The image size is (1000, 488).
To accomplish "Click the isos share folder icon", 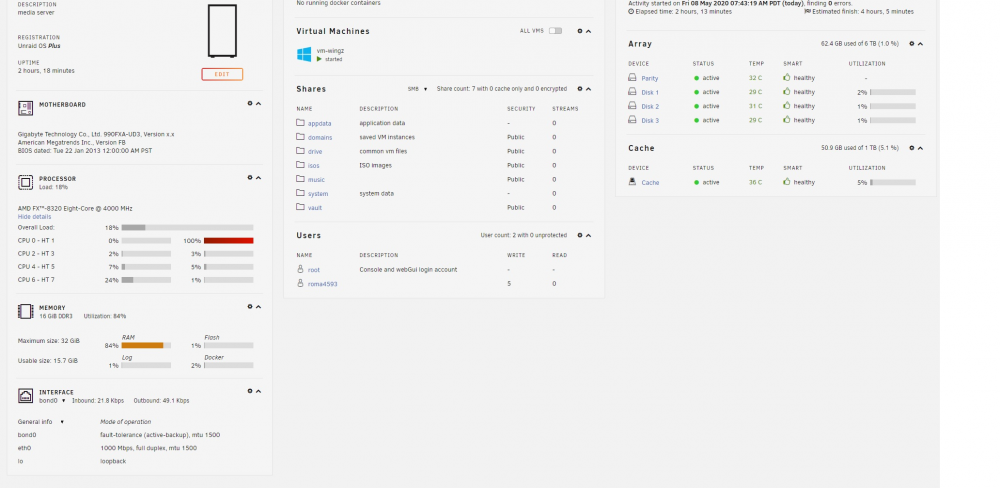I will coord(300,165).
